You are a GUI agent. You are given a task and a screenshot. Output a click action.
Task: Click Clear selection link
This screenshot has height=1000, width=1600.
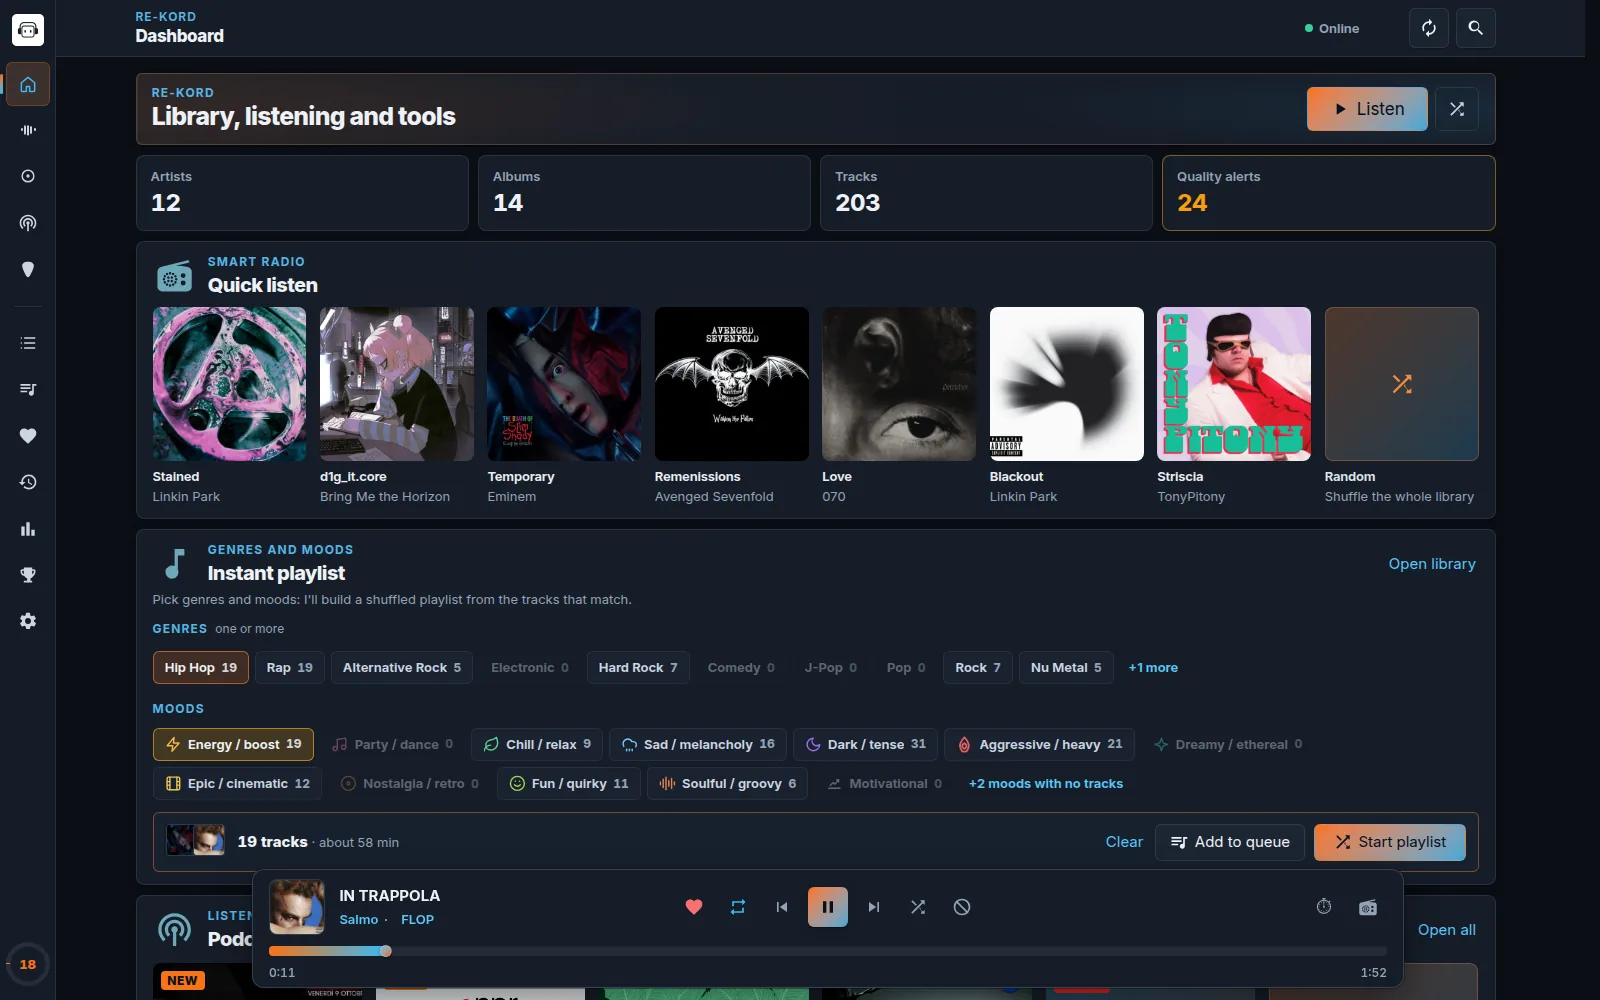click(x=1124, y=842)
